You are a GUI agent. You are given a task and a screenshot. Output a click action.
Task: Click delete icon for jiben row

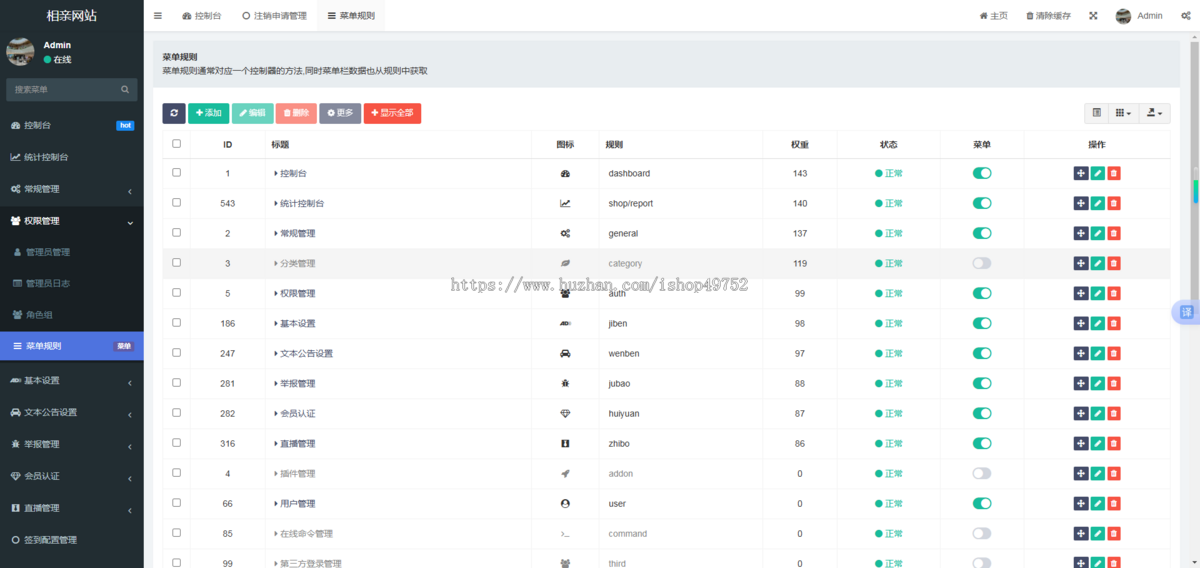(1114, 323)
